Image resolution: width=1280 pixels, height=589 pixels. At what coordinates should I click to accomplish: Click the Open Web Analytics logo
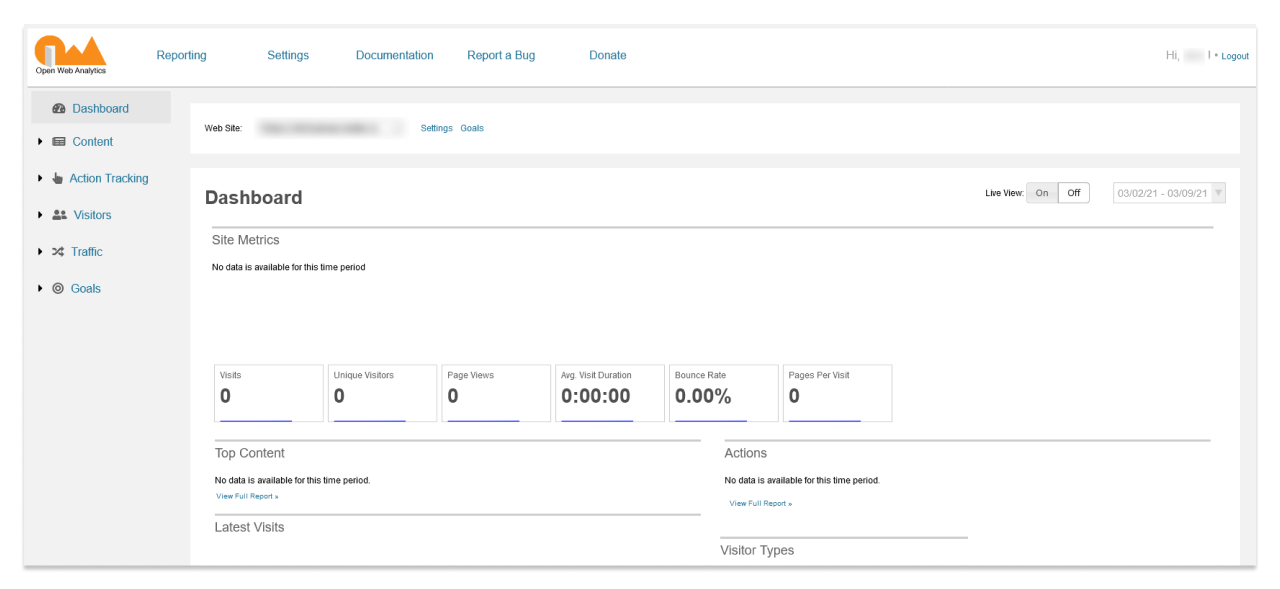point(70,55)
